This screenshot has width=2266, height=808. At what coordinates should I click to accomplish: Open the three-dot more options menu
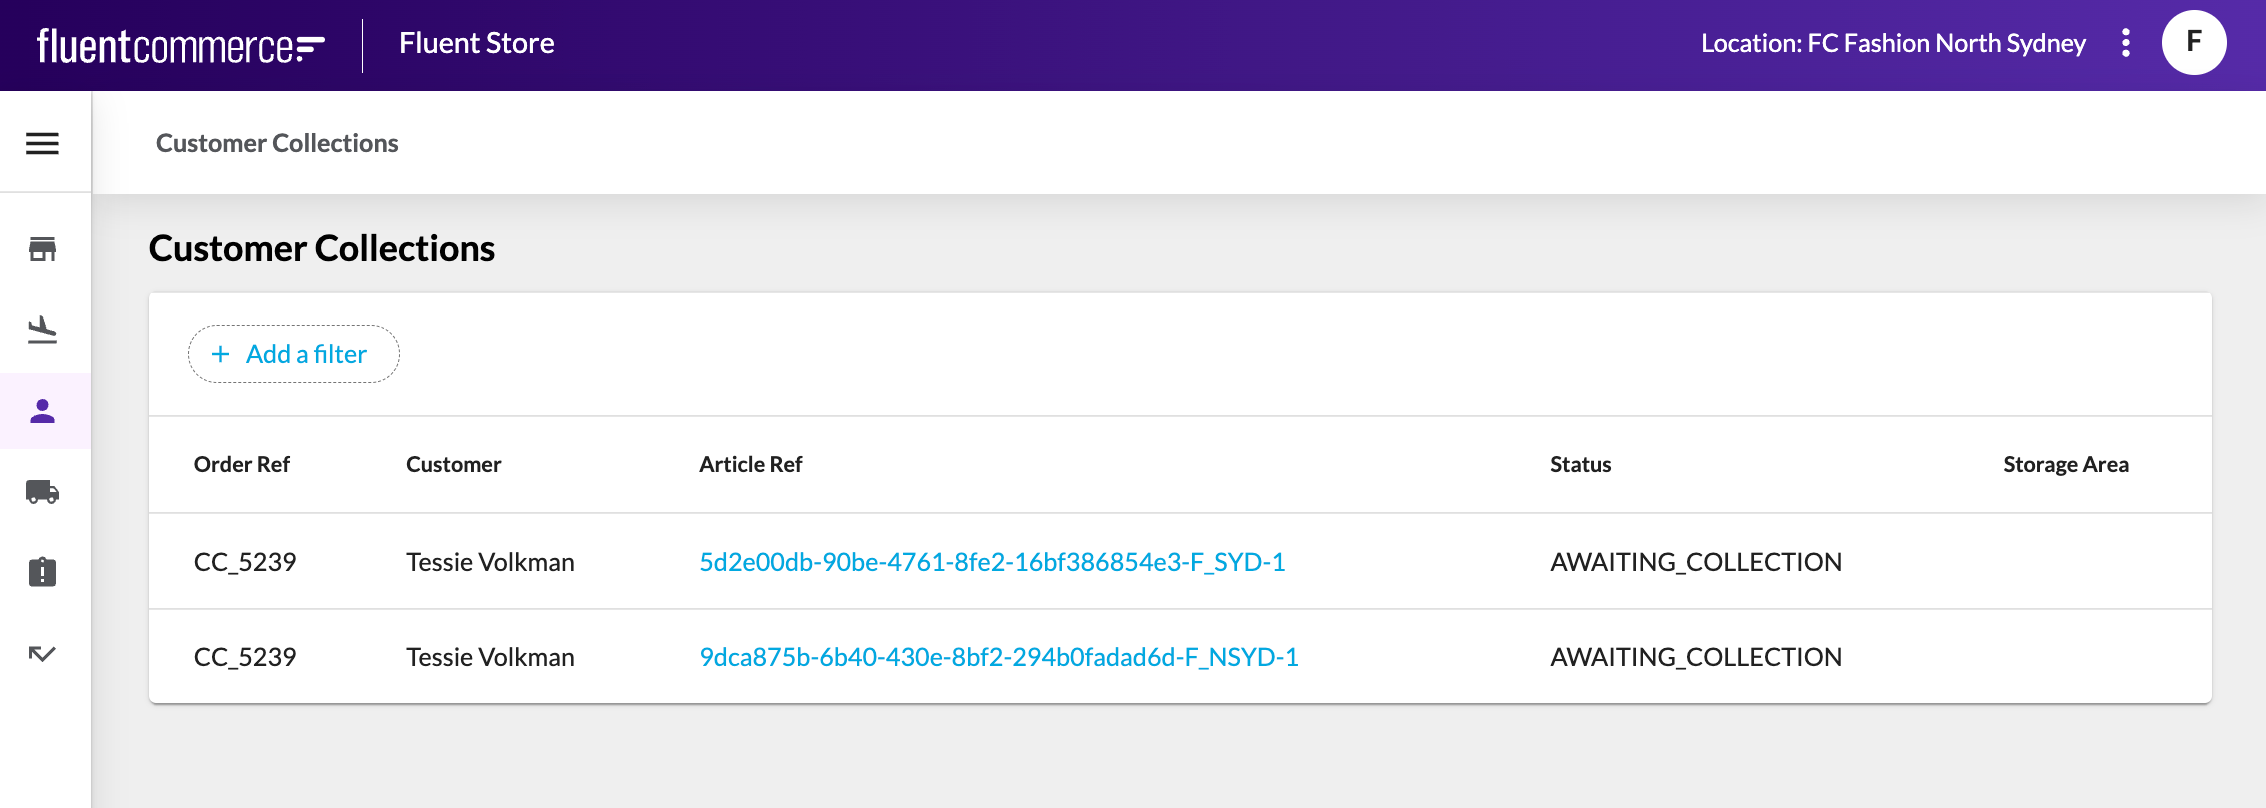pyautogui.click(x=2126, y=43)
